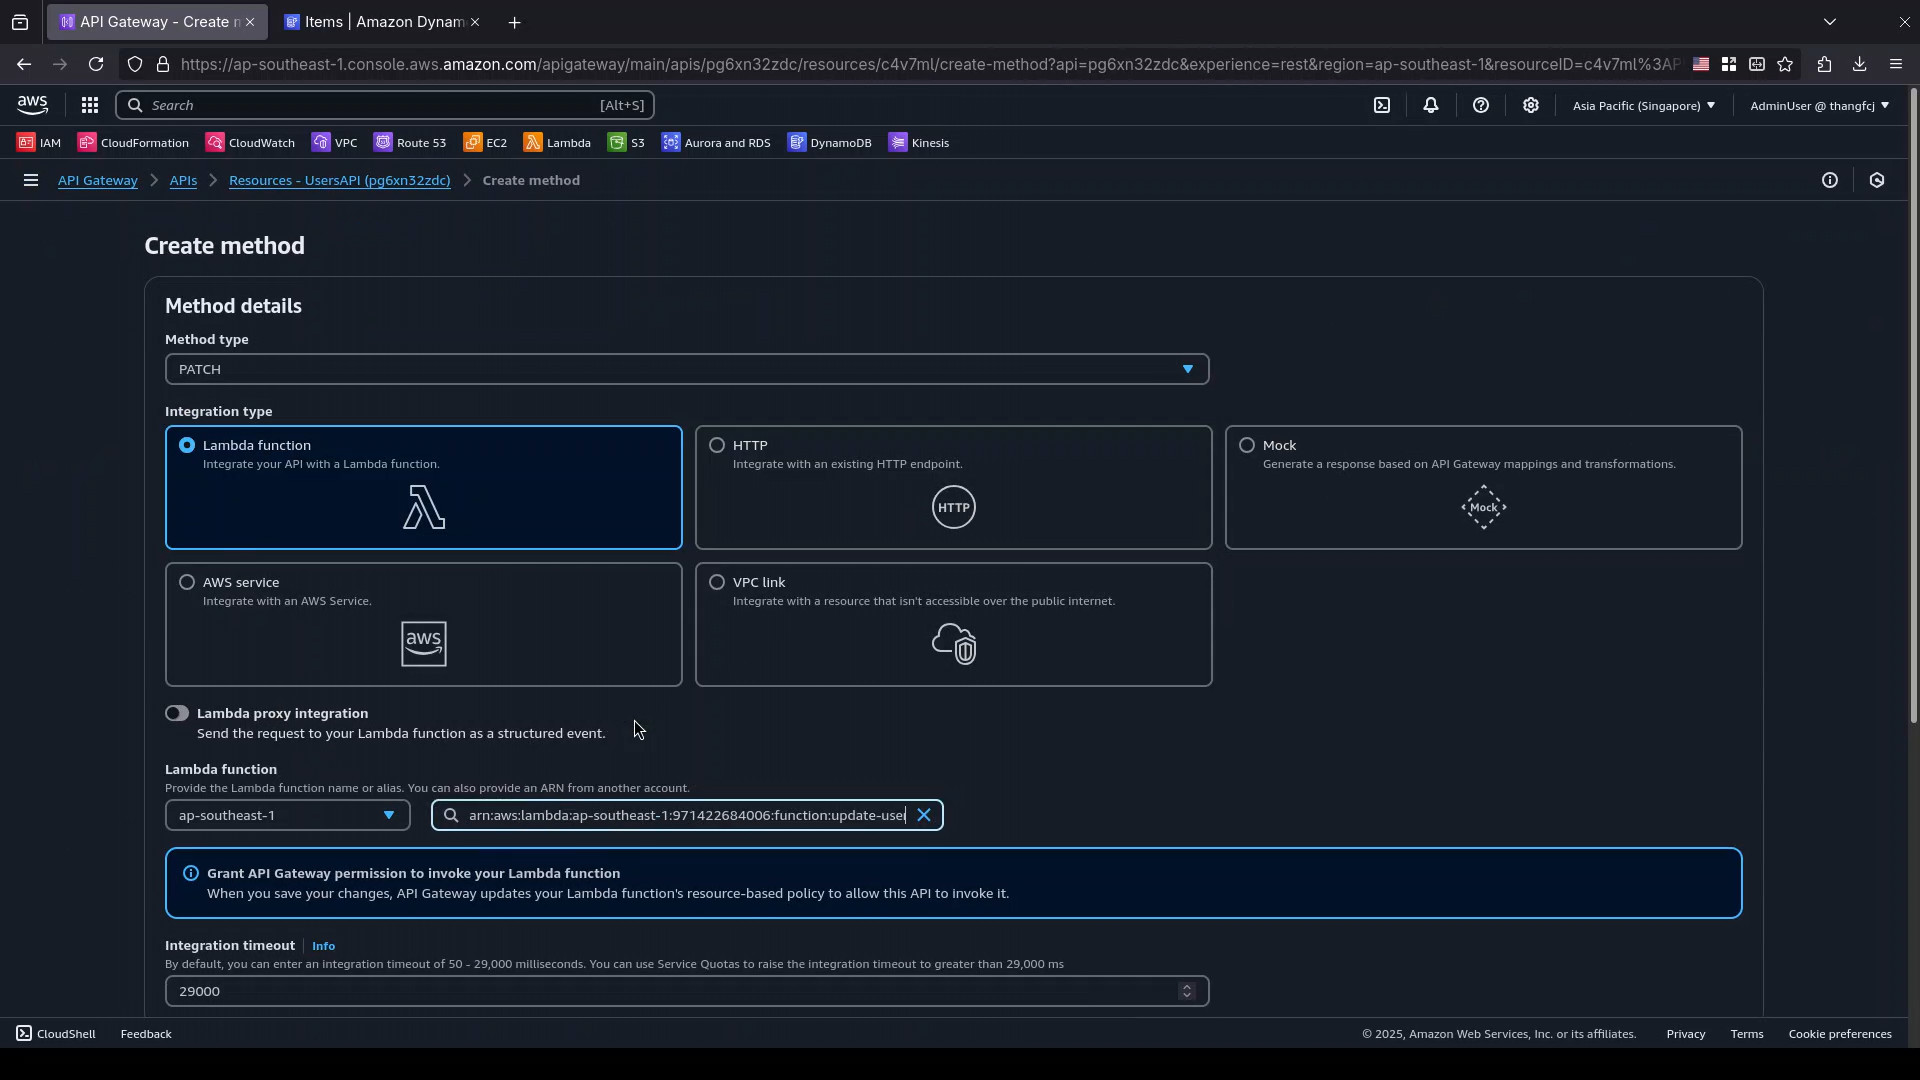
Task: Click the browser address bar URL
Action: click(930, 64)
